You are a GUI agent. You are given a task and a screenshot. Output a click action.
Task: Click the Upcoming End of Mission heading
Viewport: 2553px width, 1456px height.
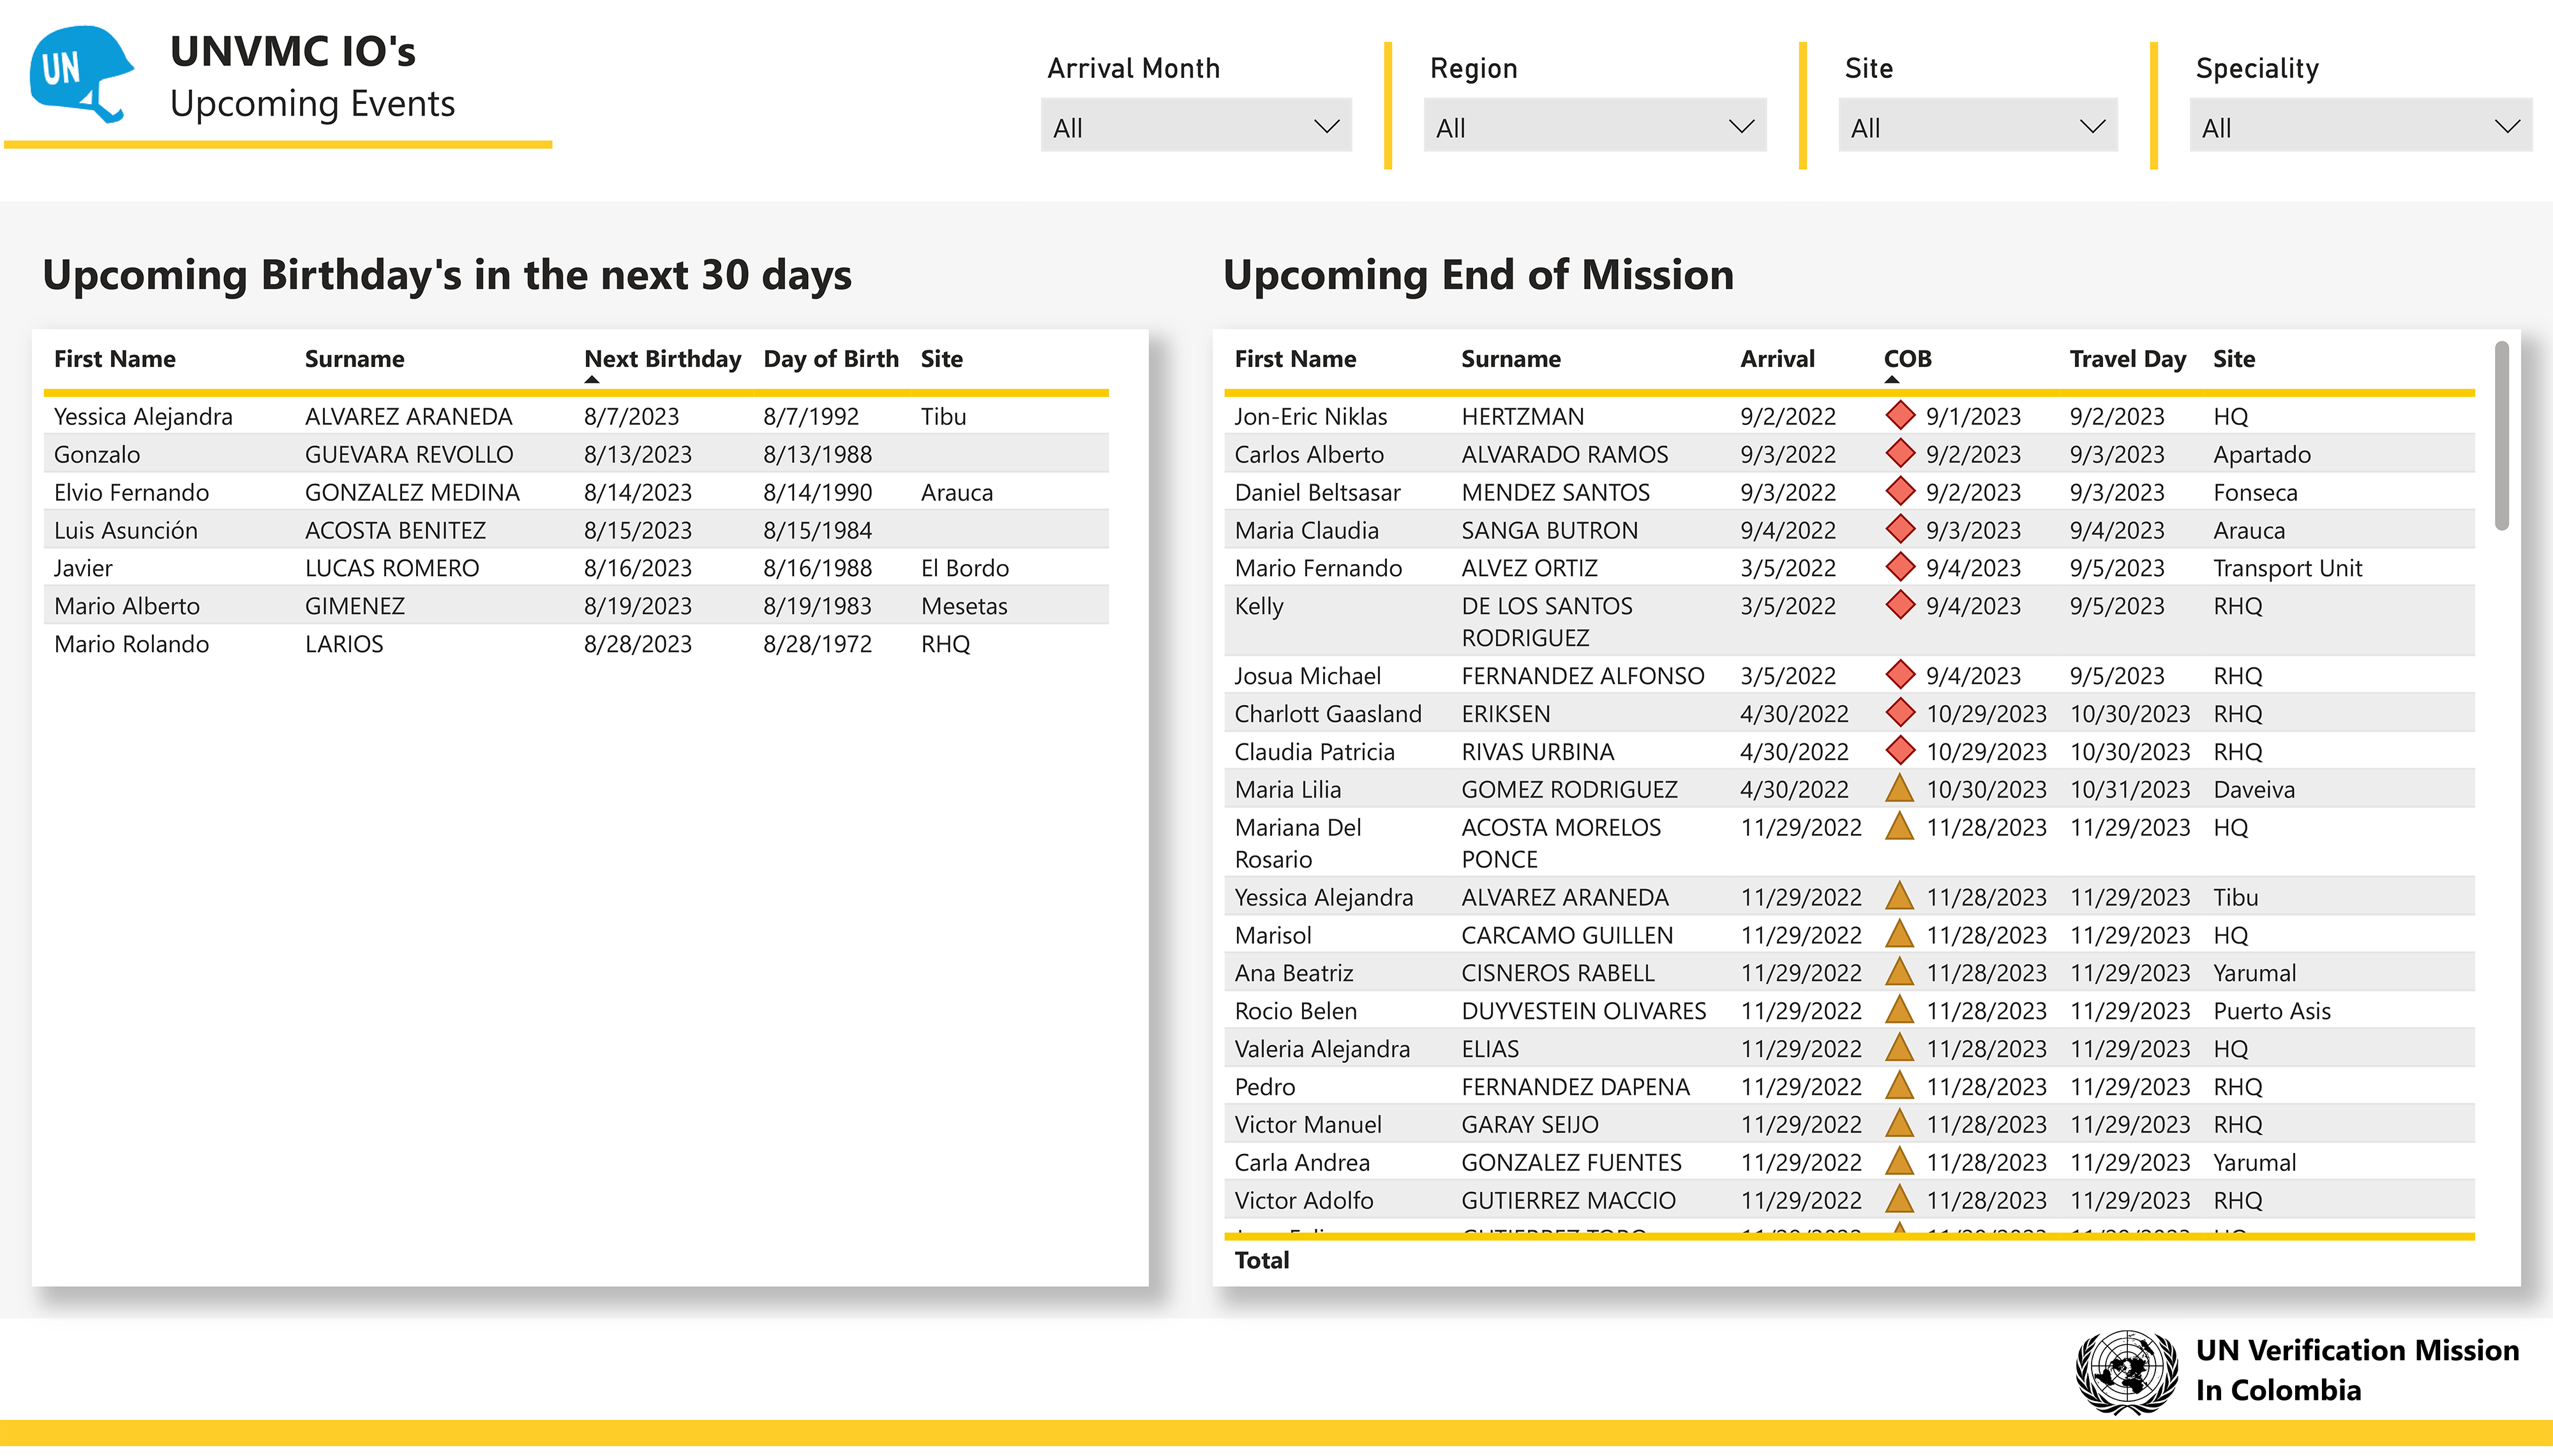tap(1478, 275)
